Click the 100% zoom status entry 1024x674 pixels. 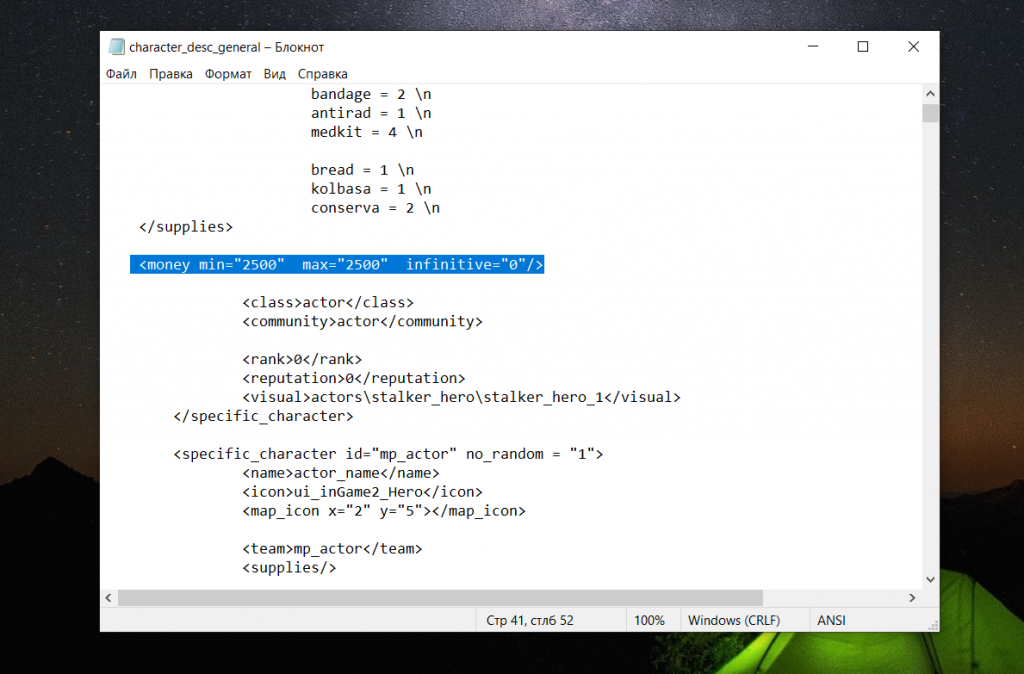649,620
